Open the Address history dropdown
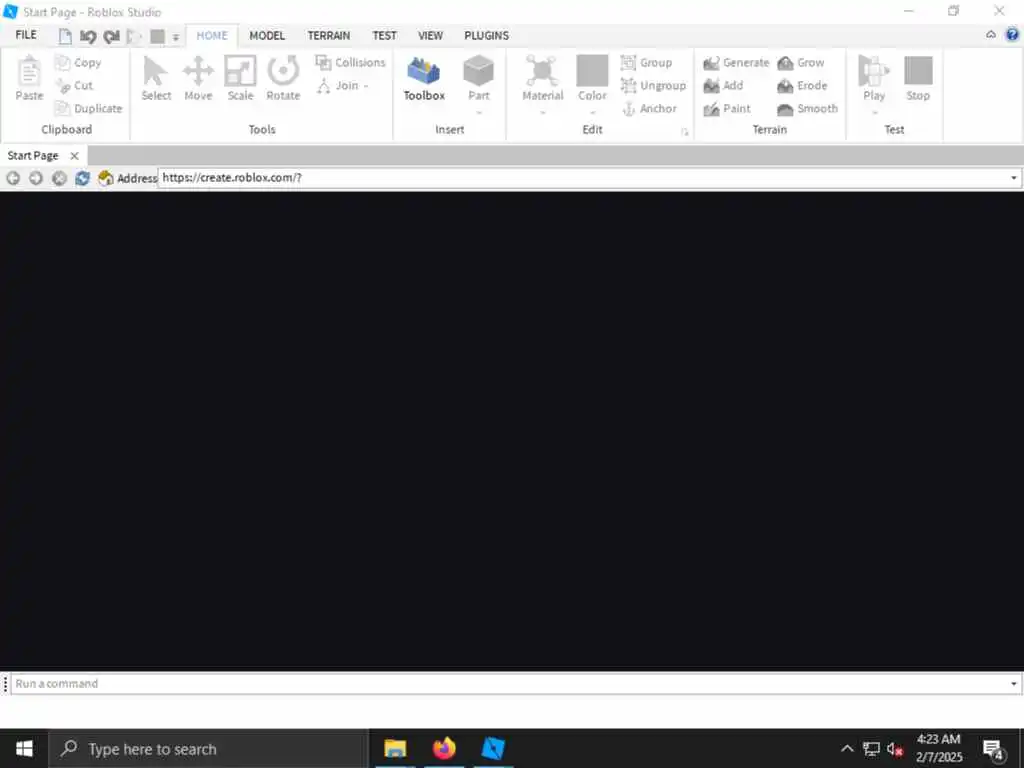The width and height of the screenshot is (1024, 768). point(1014,178)
